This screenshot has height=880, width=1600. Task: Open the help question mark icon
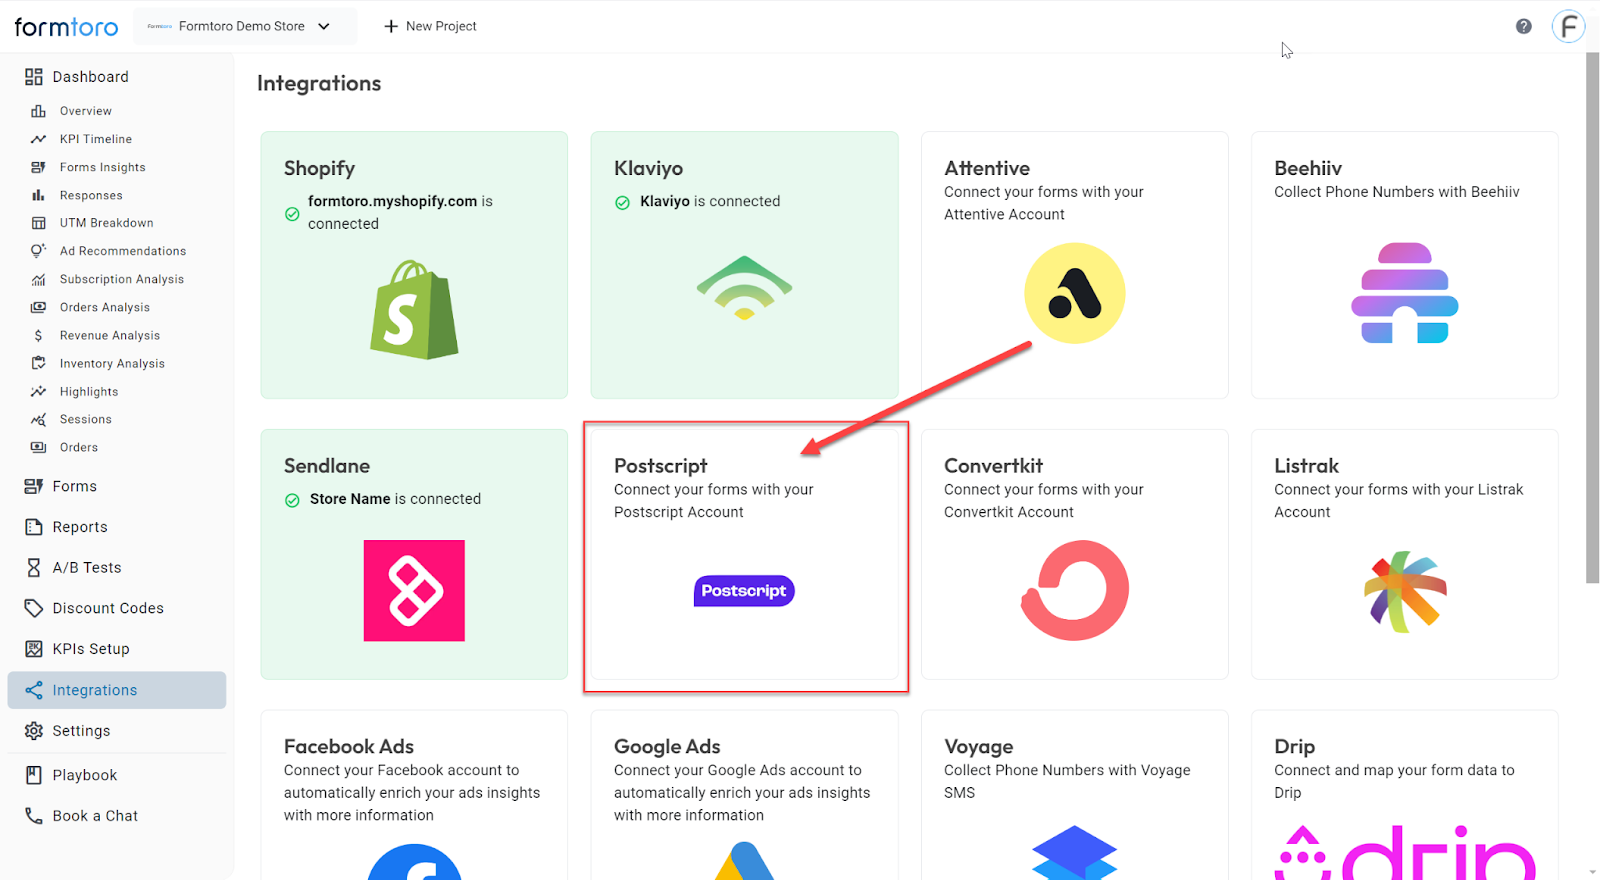1523,26
